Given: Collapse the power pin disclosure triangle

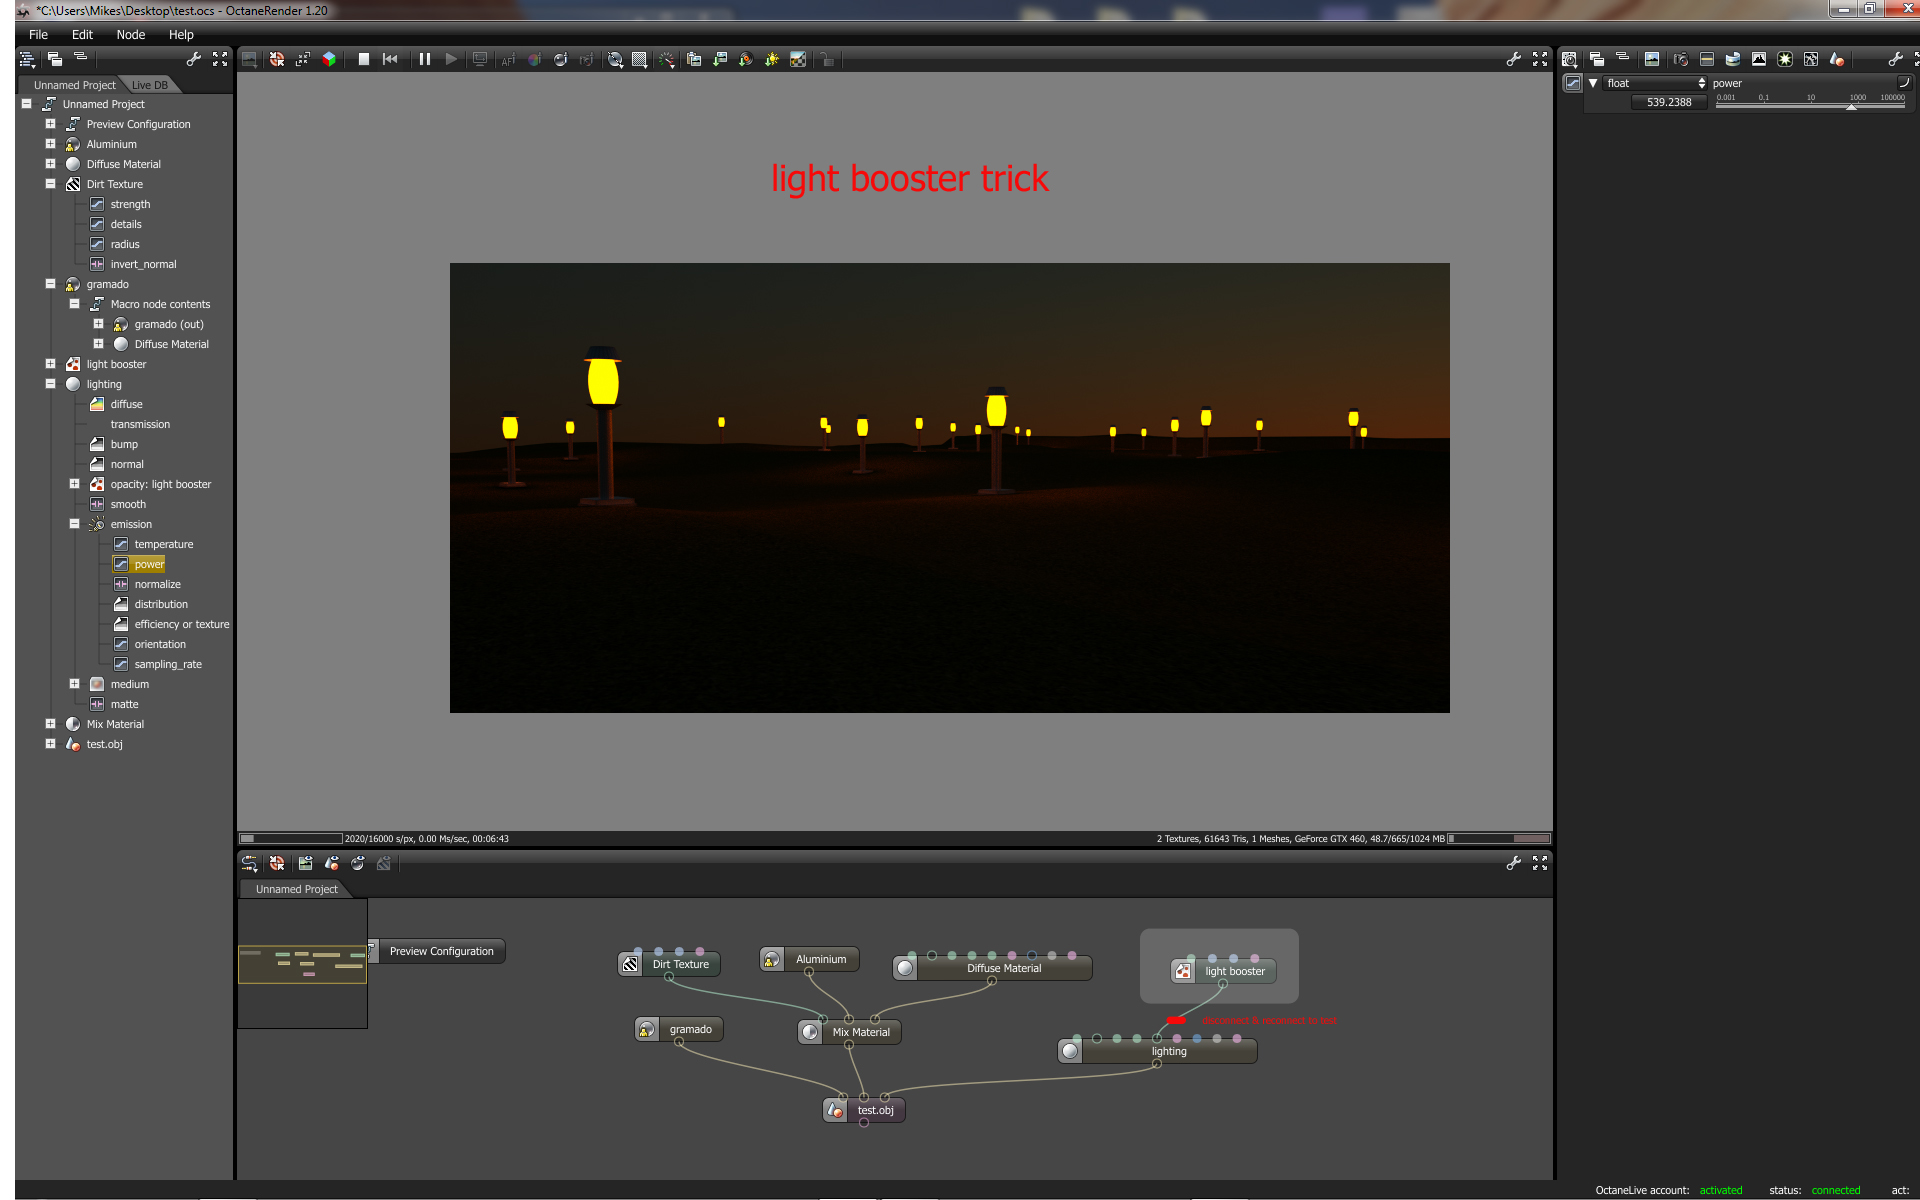Looking at the screenshot, I should coord(1593,83).
